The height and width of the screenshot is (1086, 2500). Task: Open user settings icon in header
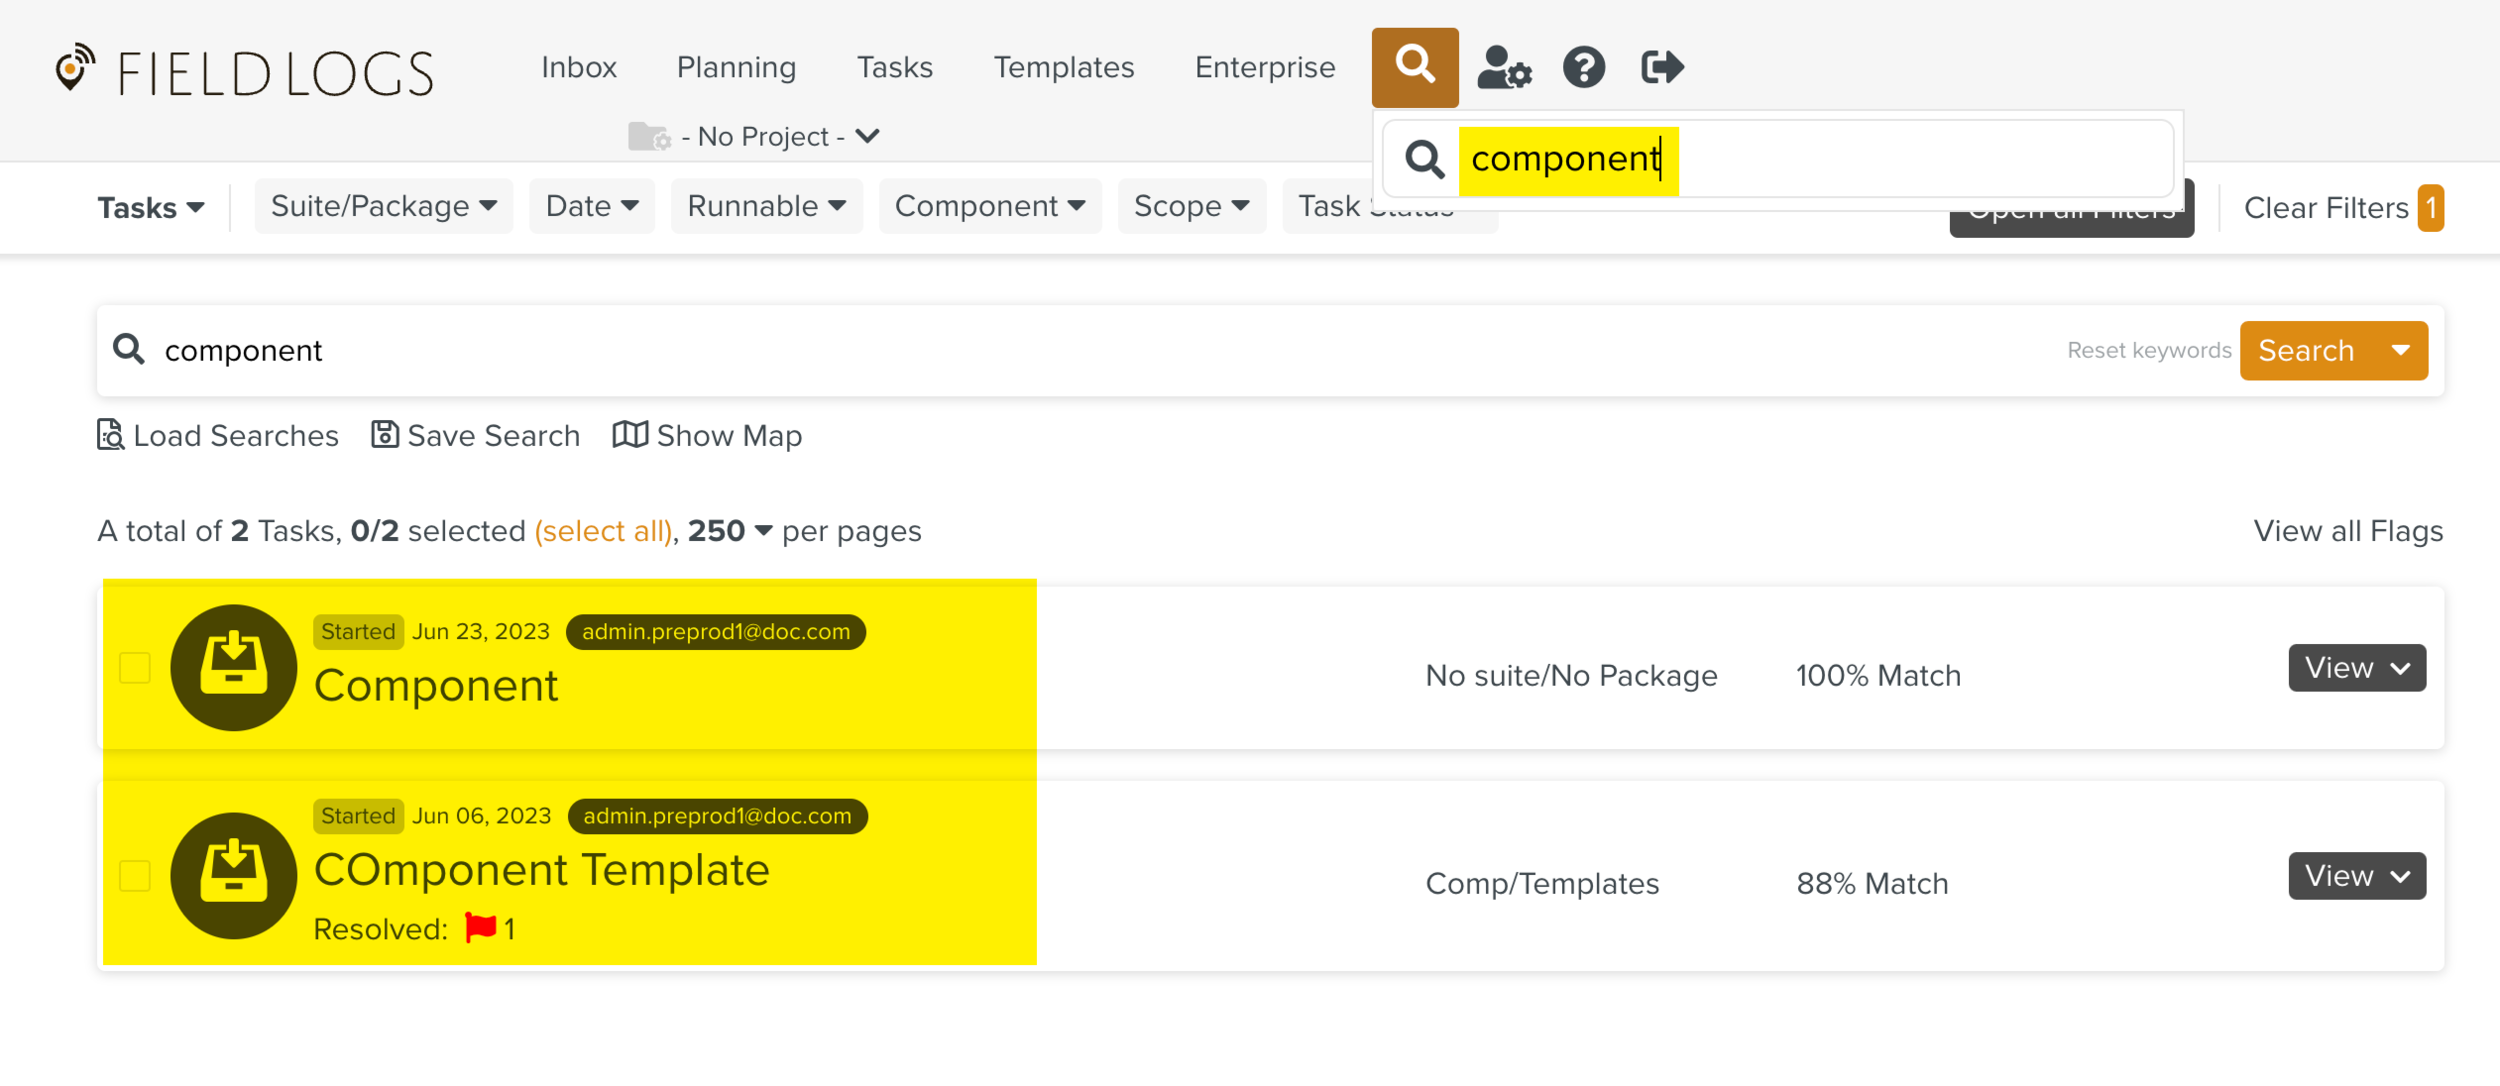[x=1503, y=68]
